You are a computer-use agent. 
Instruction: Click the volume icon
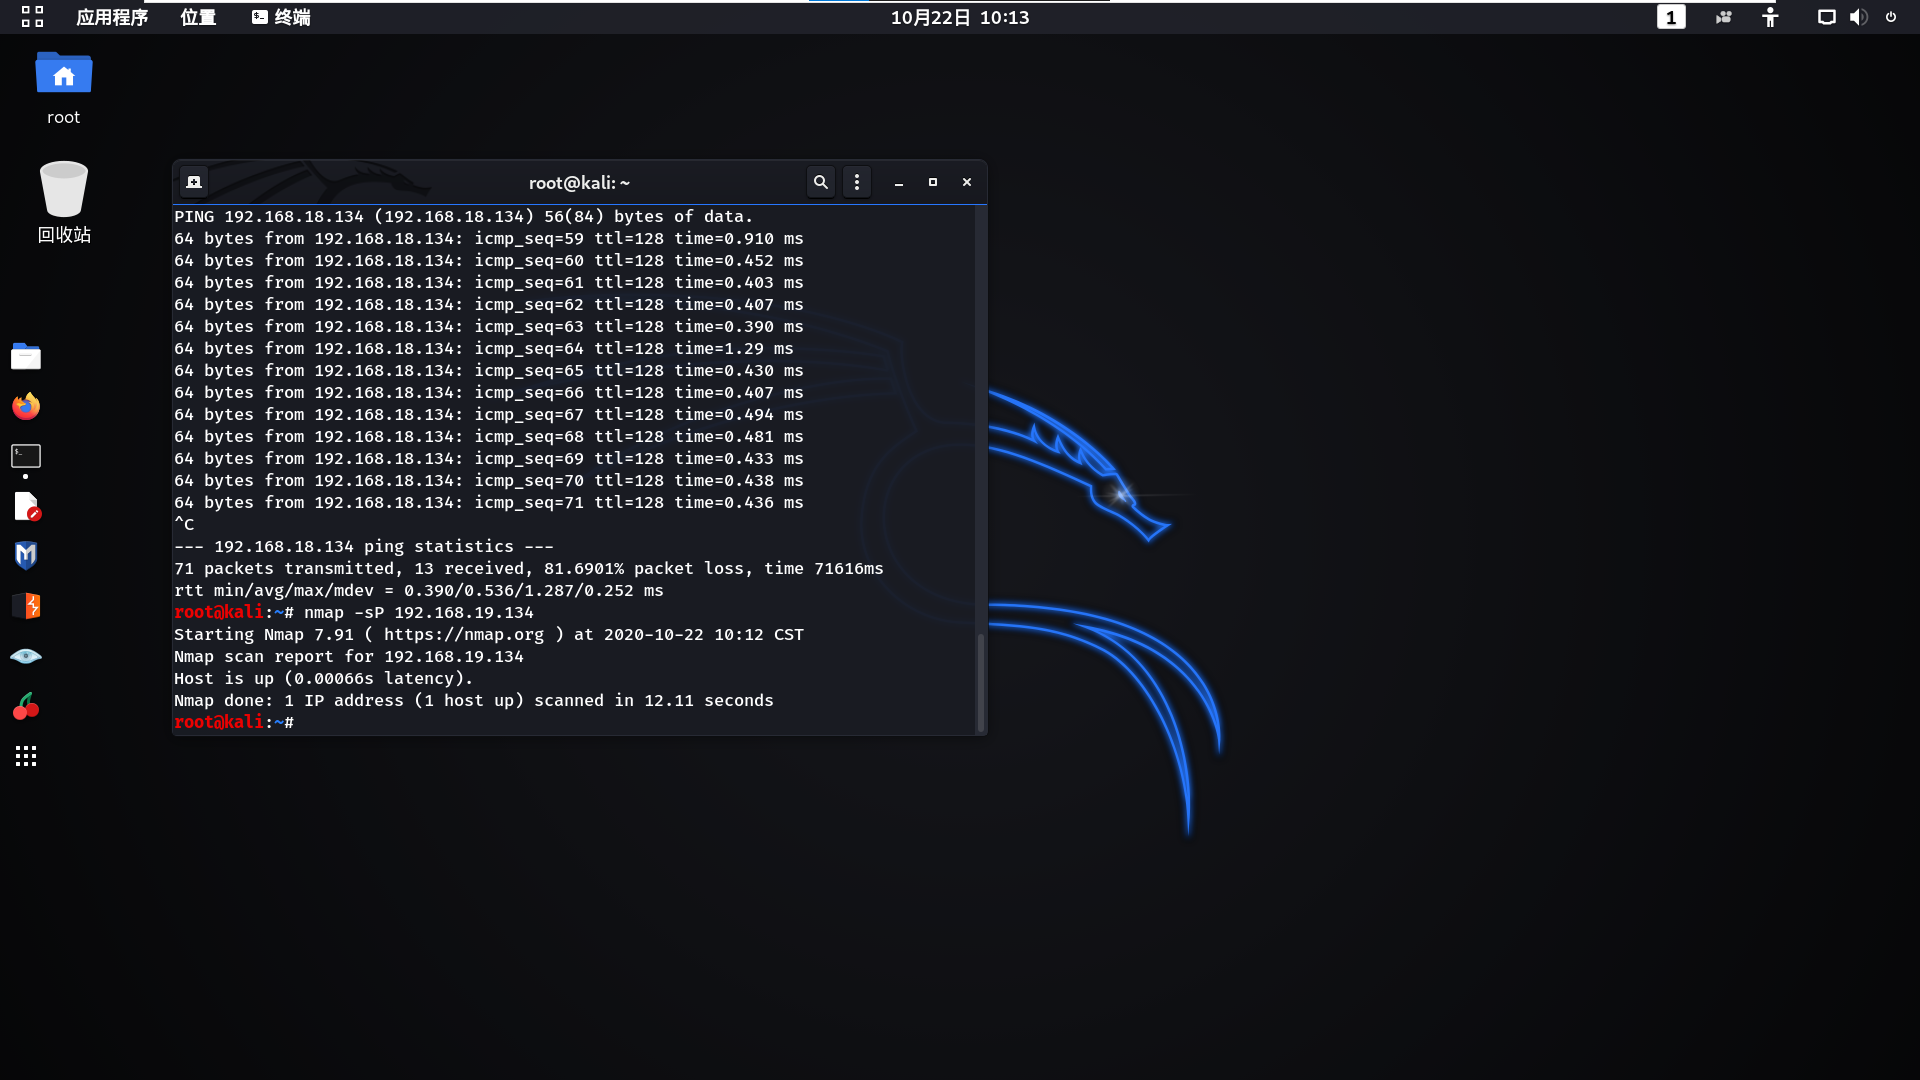(x=1858, y=17)
